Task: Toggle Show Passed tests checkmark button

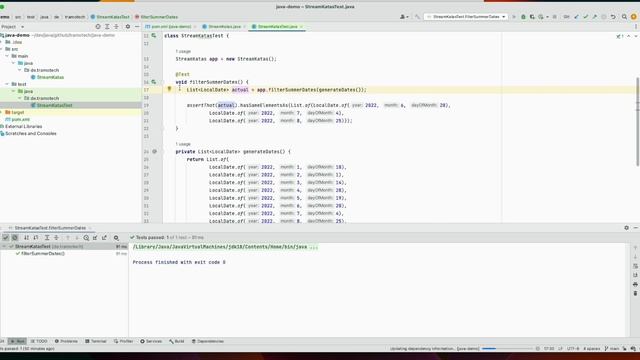Action: [5, 238]
